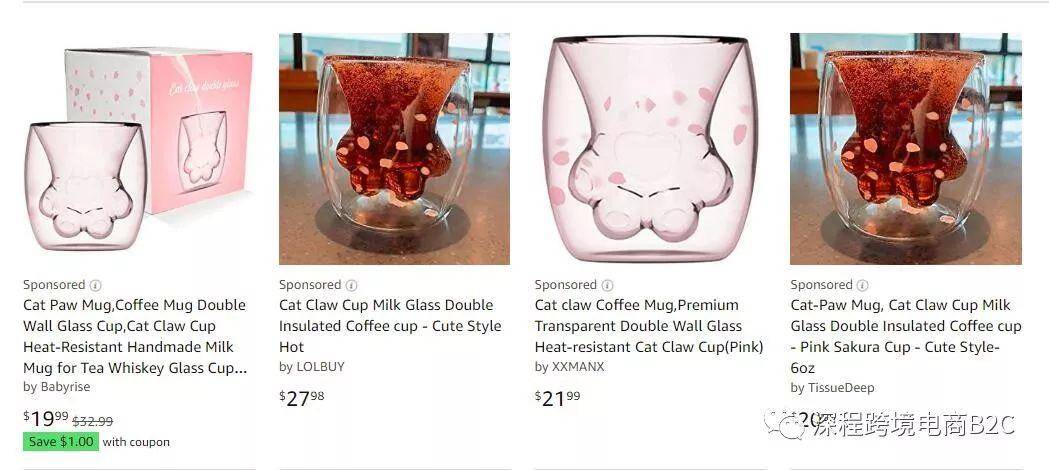Image resolution: width=1049 pixels, height=470 pixels.
Task: Open the Cat-Paw Mug Pink Sakura Cup title
Action: tap(906, 336)
